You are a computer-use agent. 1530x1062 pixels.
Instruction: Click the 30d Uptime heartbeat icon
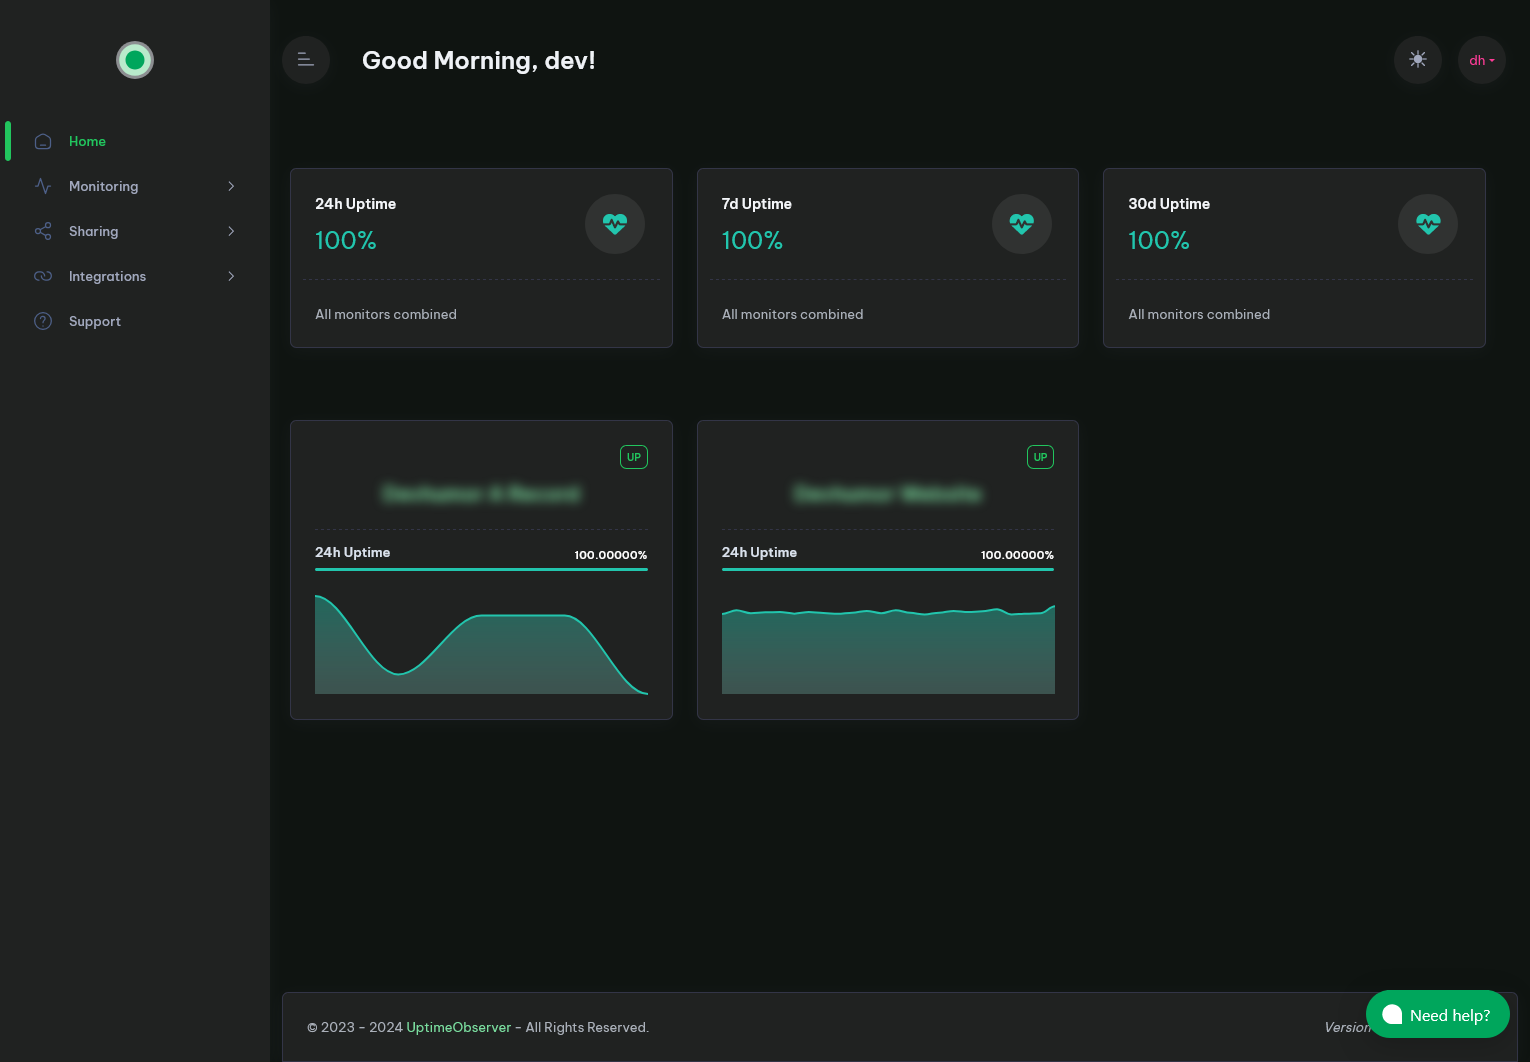[1427, 224]
